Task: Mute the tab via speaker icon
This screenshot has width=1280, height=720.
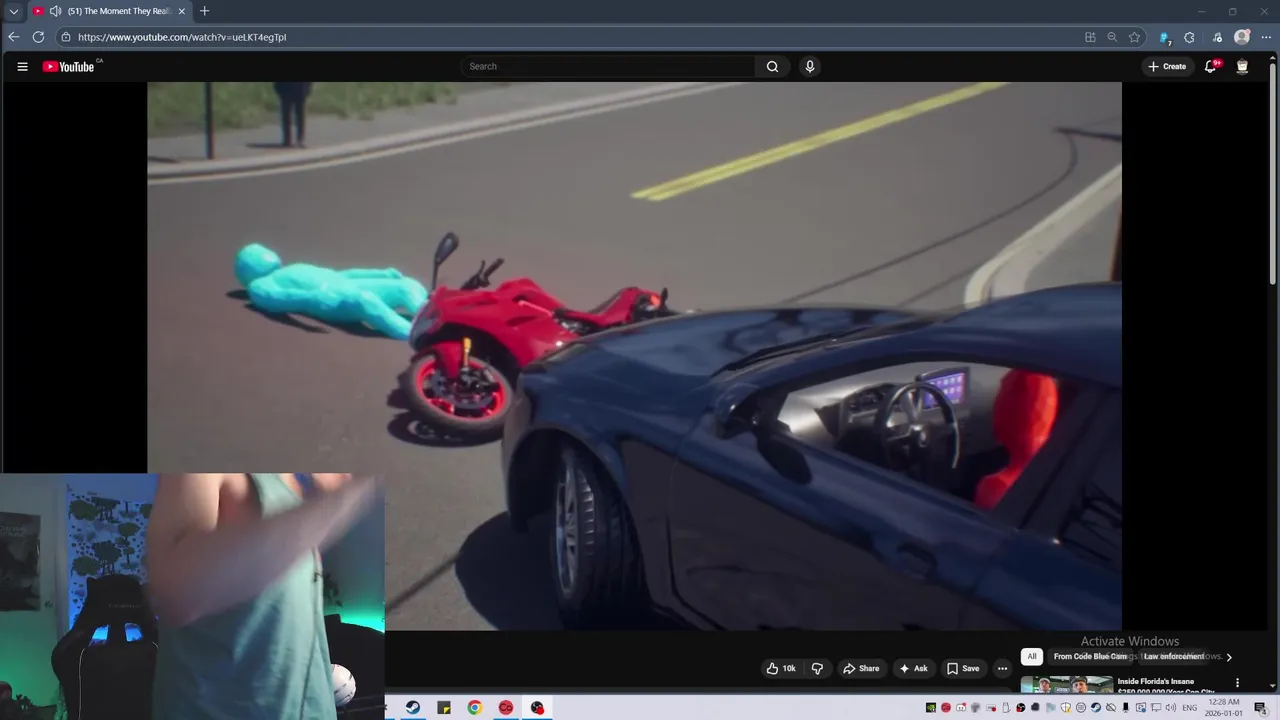Action: 55,11
